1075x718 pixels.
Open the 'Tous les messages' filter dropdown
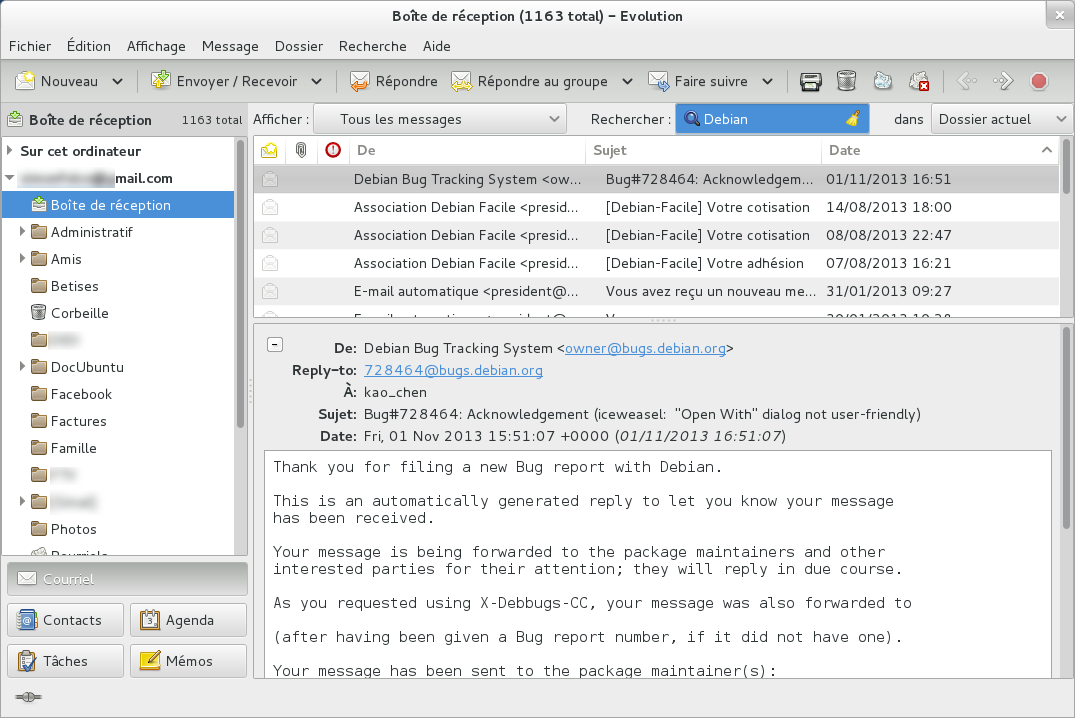click(440, 119)
